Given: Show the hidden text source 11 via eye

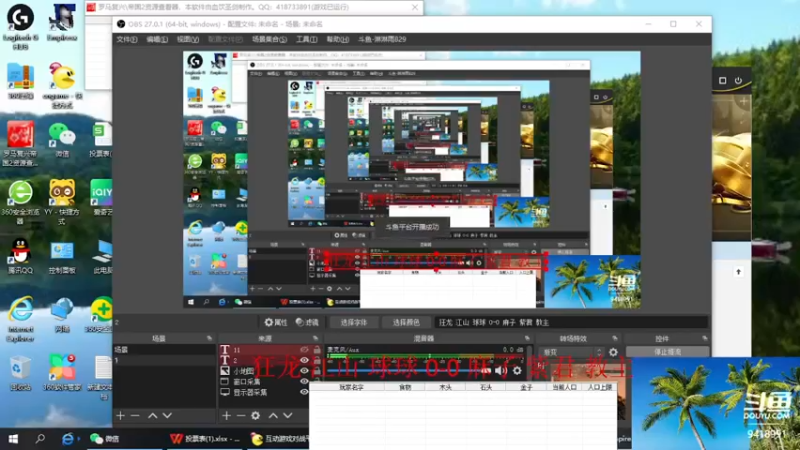Looking at the screenshot, I should tap(305, 349).
